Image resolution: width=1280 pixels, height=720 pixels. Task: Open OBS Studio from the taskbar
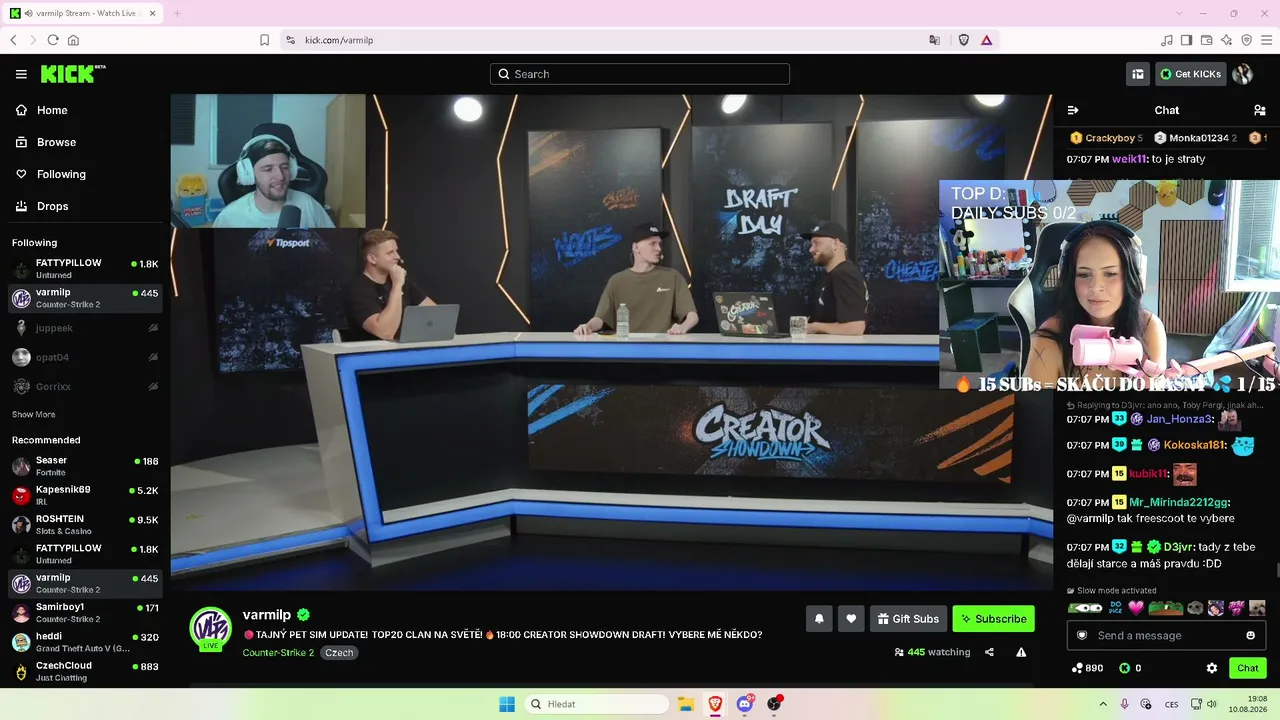tap(774, 704)
